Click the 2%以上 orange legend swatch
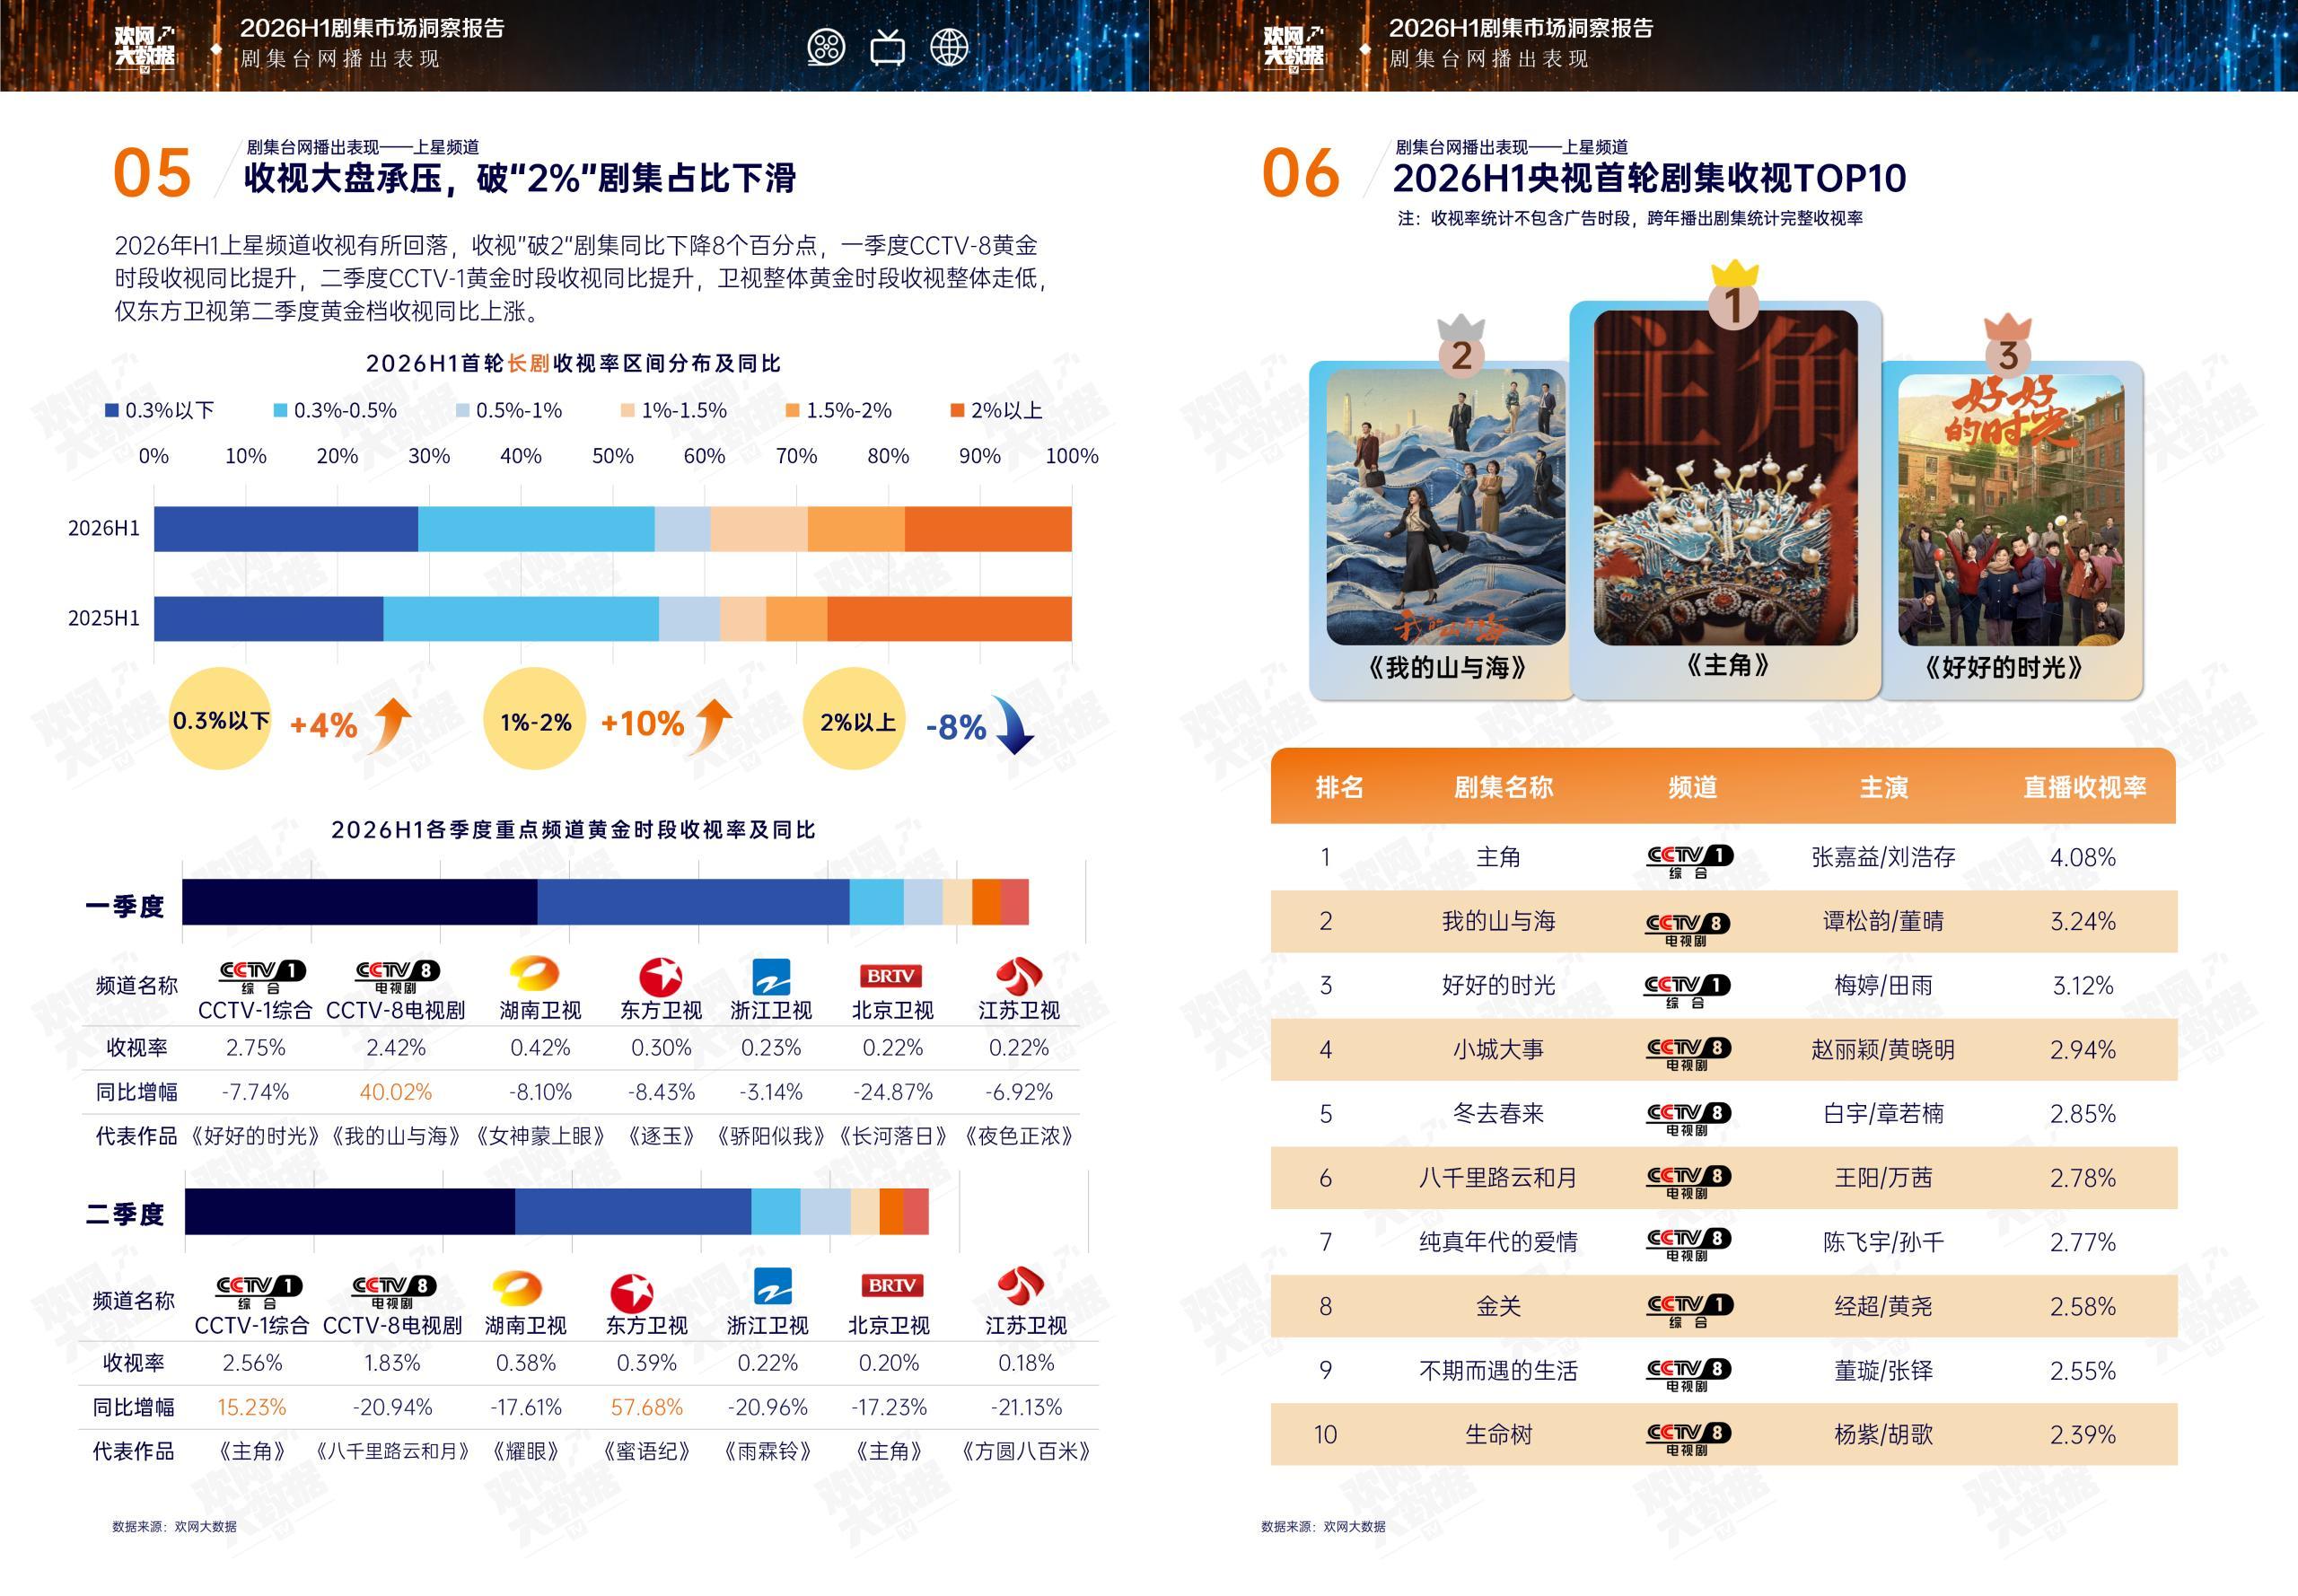This screenshot has height=1596, width=2298. click(957, 410)
